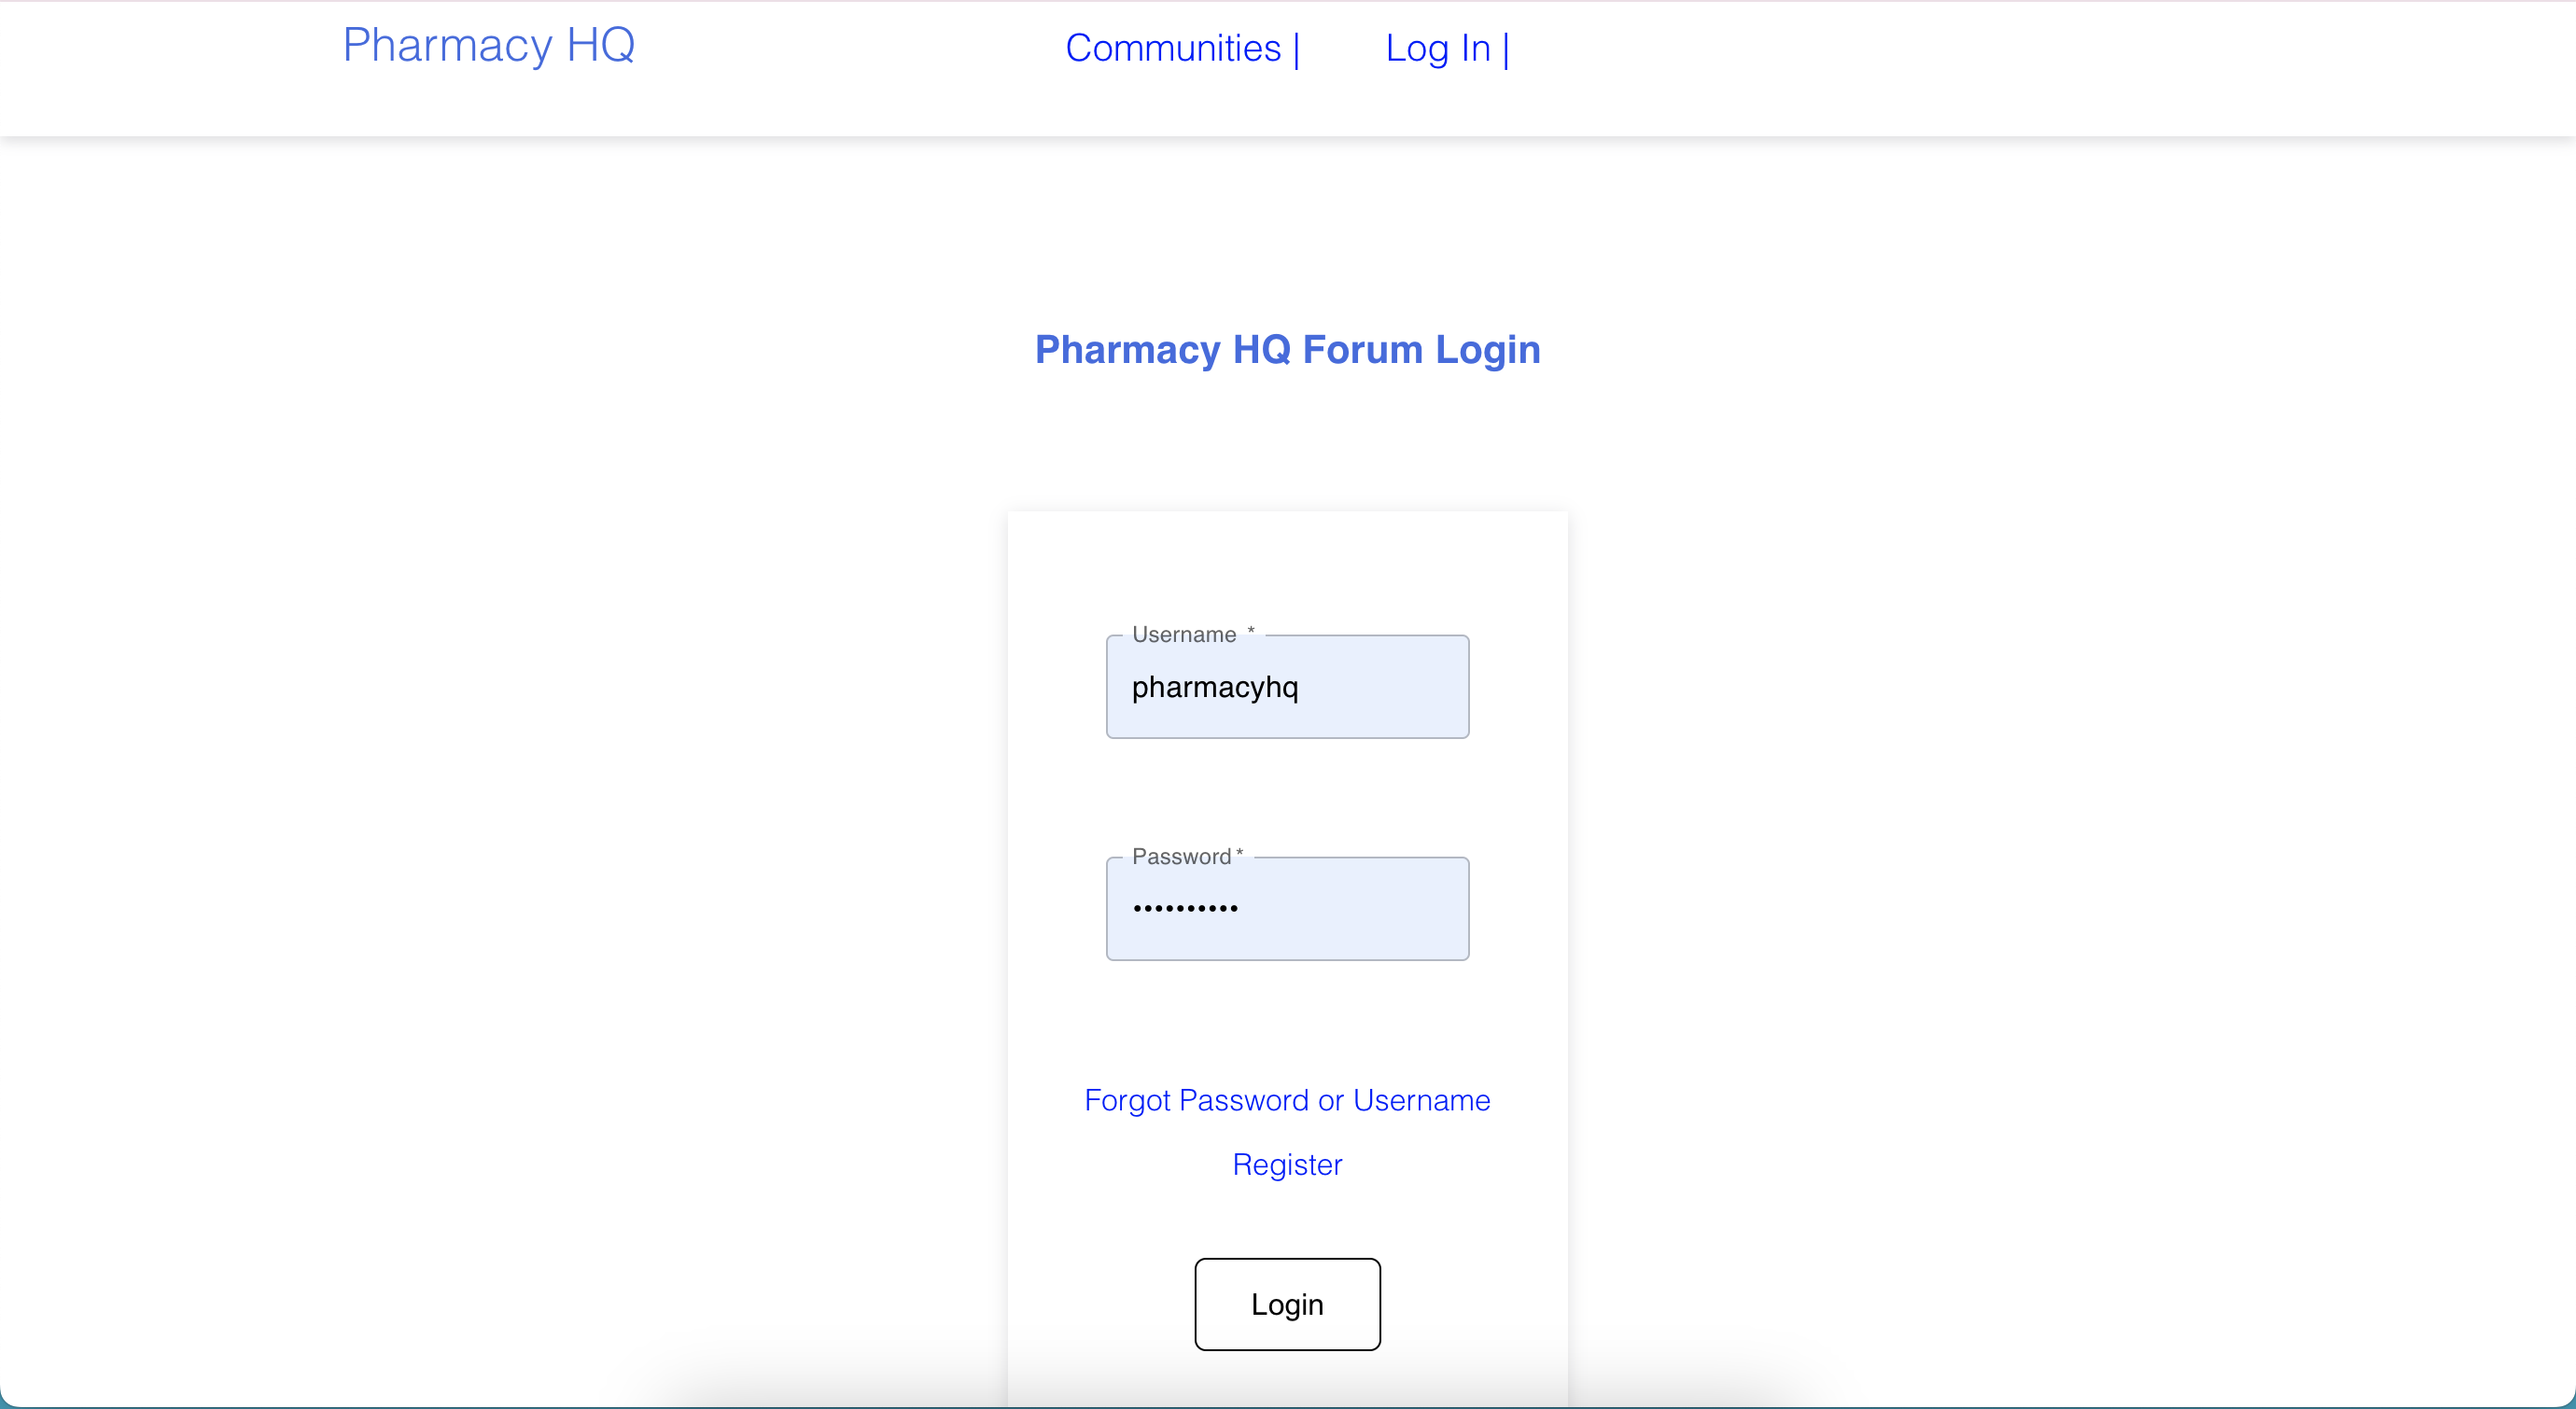The height and width of the screenshot is (1409, 2576).
Task: Click the Username field label
Action: (1183, 634)
